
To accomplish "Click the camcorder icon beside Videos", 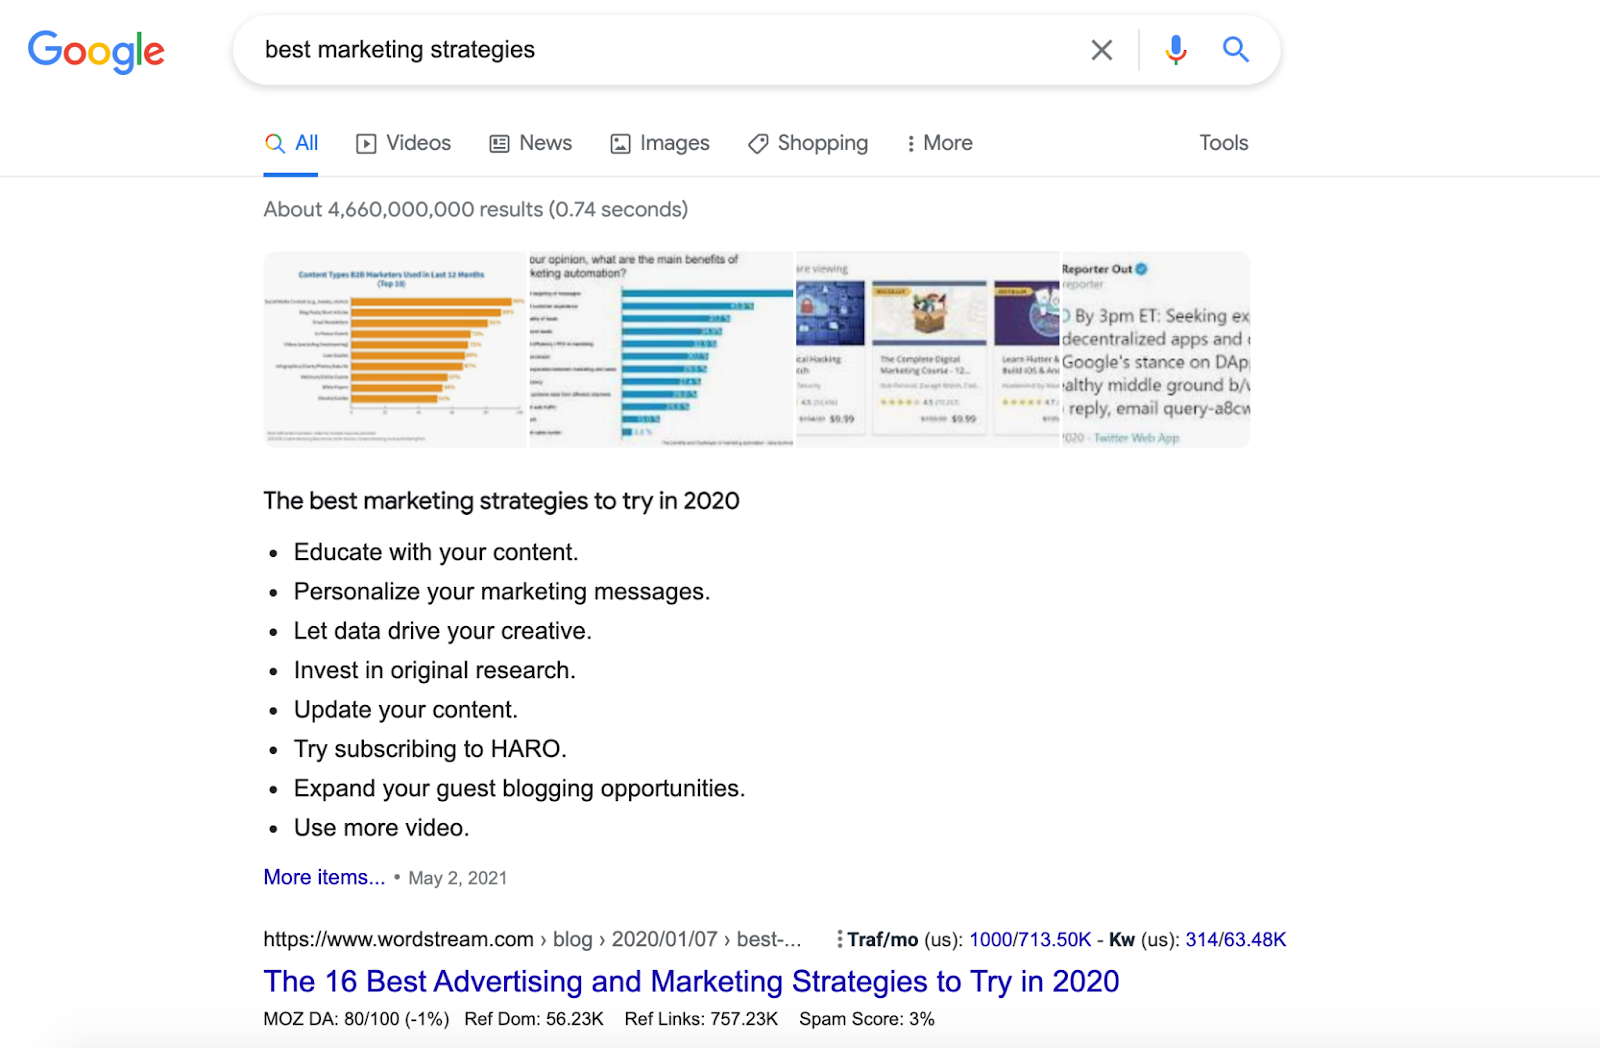I will coord(366,143).
